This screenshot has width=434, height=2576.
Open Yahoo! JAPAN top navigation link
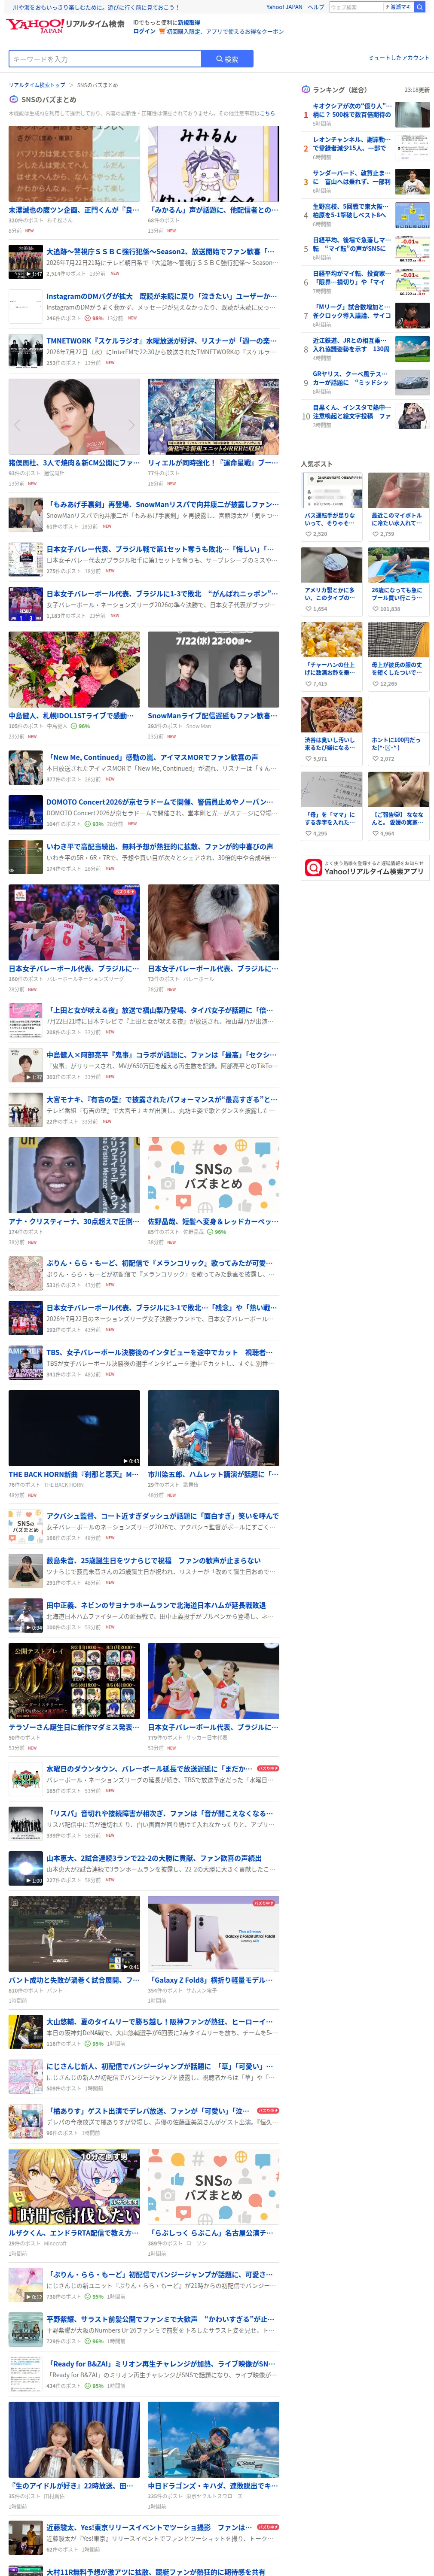click(284, 7)
